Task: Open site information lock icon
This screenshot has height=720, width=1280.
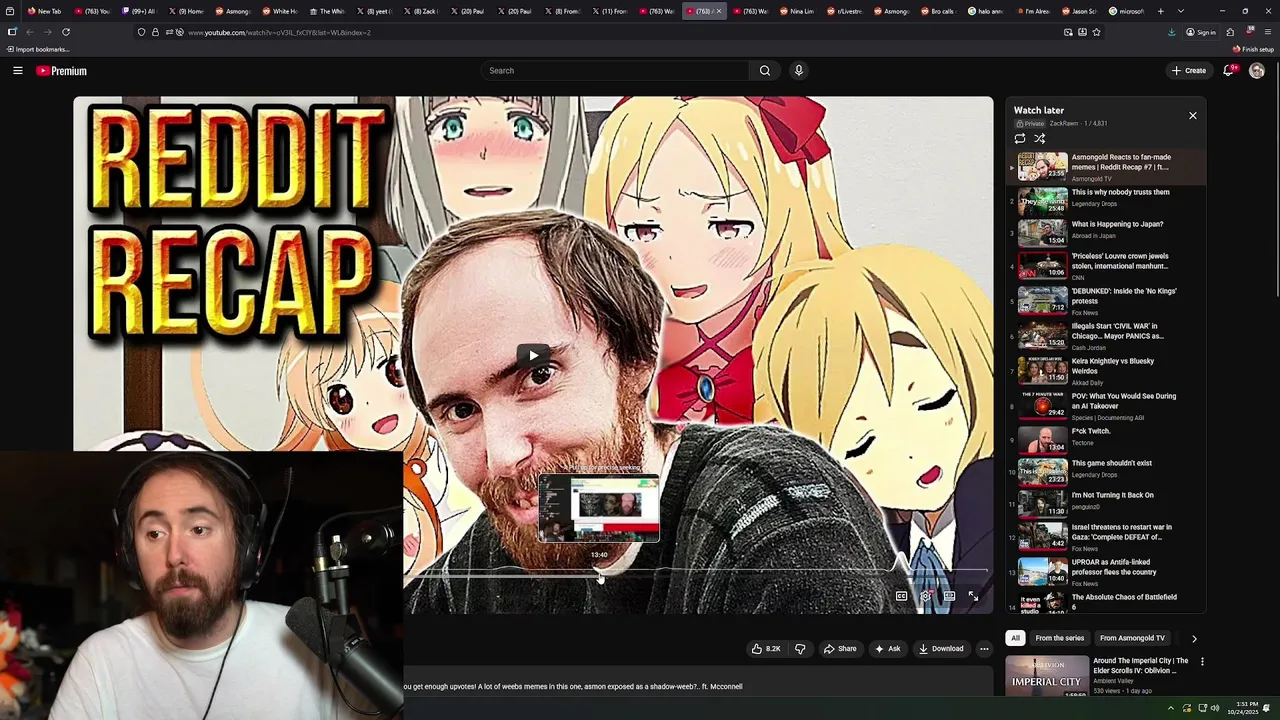Action: pos(155,32)
